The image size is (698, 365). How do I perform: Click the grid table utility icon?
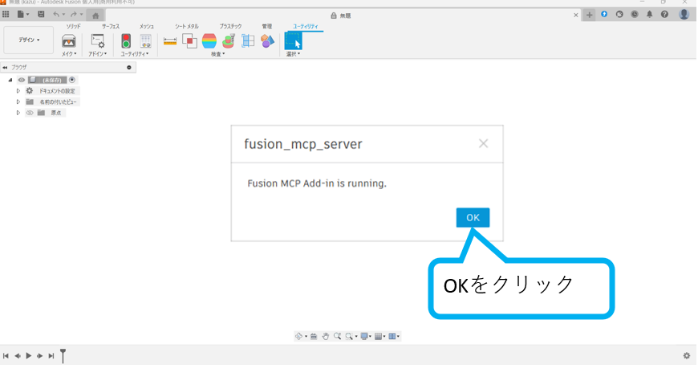pyautogui.click(x=146, y=41)
